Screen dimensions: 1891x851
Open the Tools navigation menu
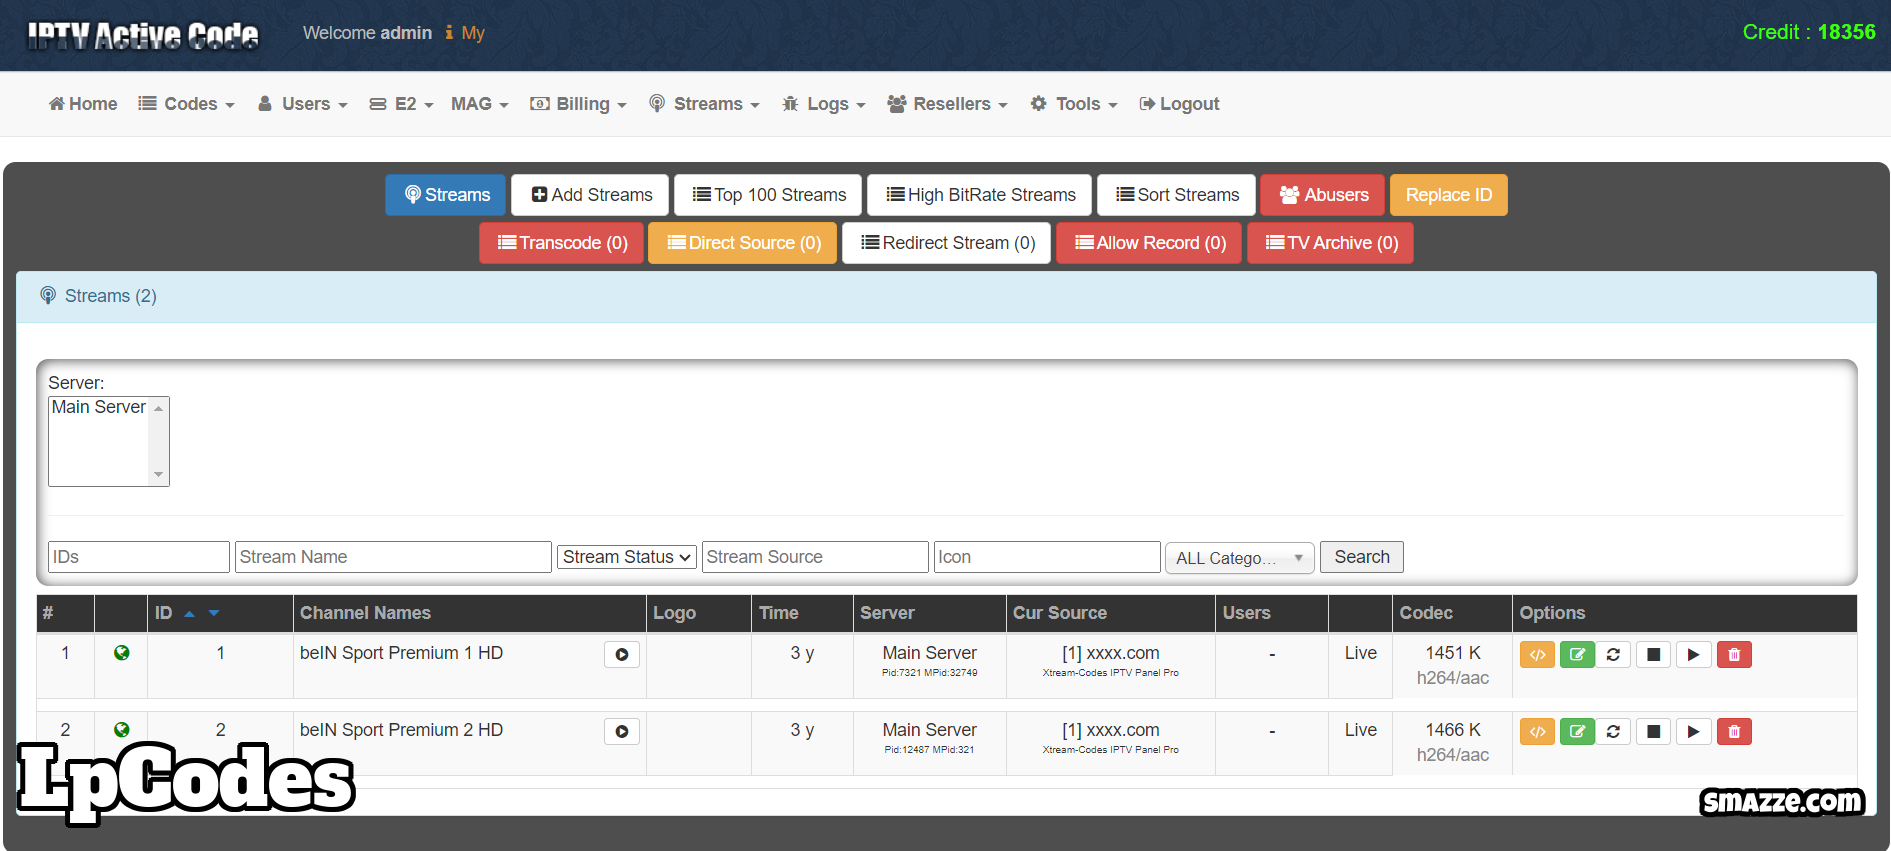[x=1074, y=104]
